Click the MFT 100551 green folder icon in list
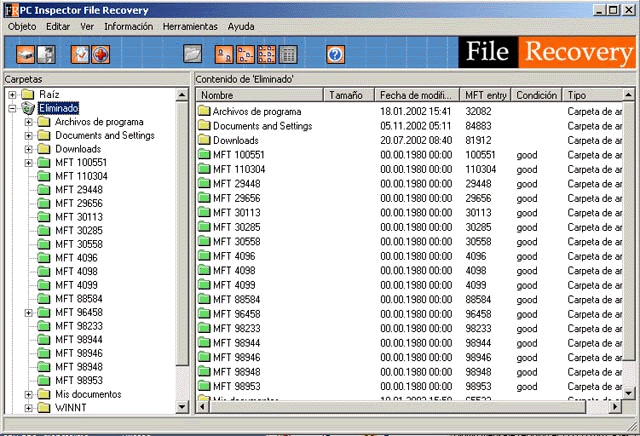Image resolution: width=640 pixels, height=436 pixels. 204,155
